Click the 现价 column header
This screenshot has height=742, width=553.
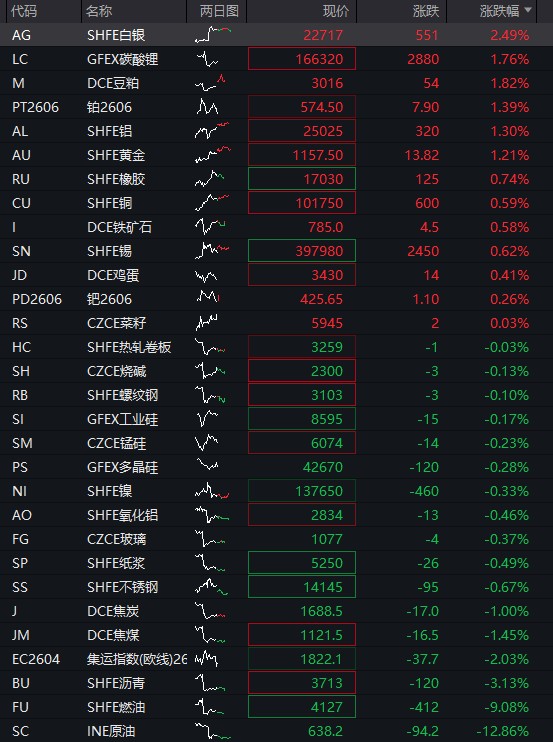point(335,11)
